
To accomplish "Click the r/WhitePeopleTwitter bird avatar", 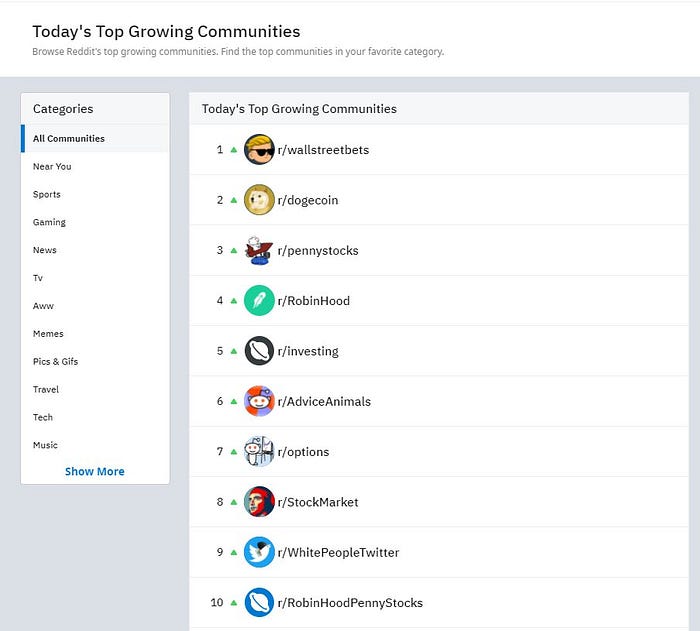I will click(x=259, y=552).
